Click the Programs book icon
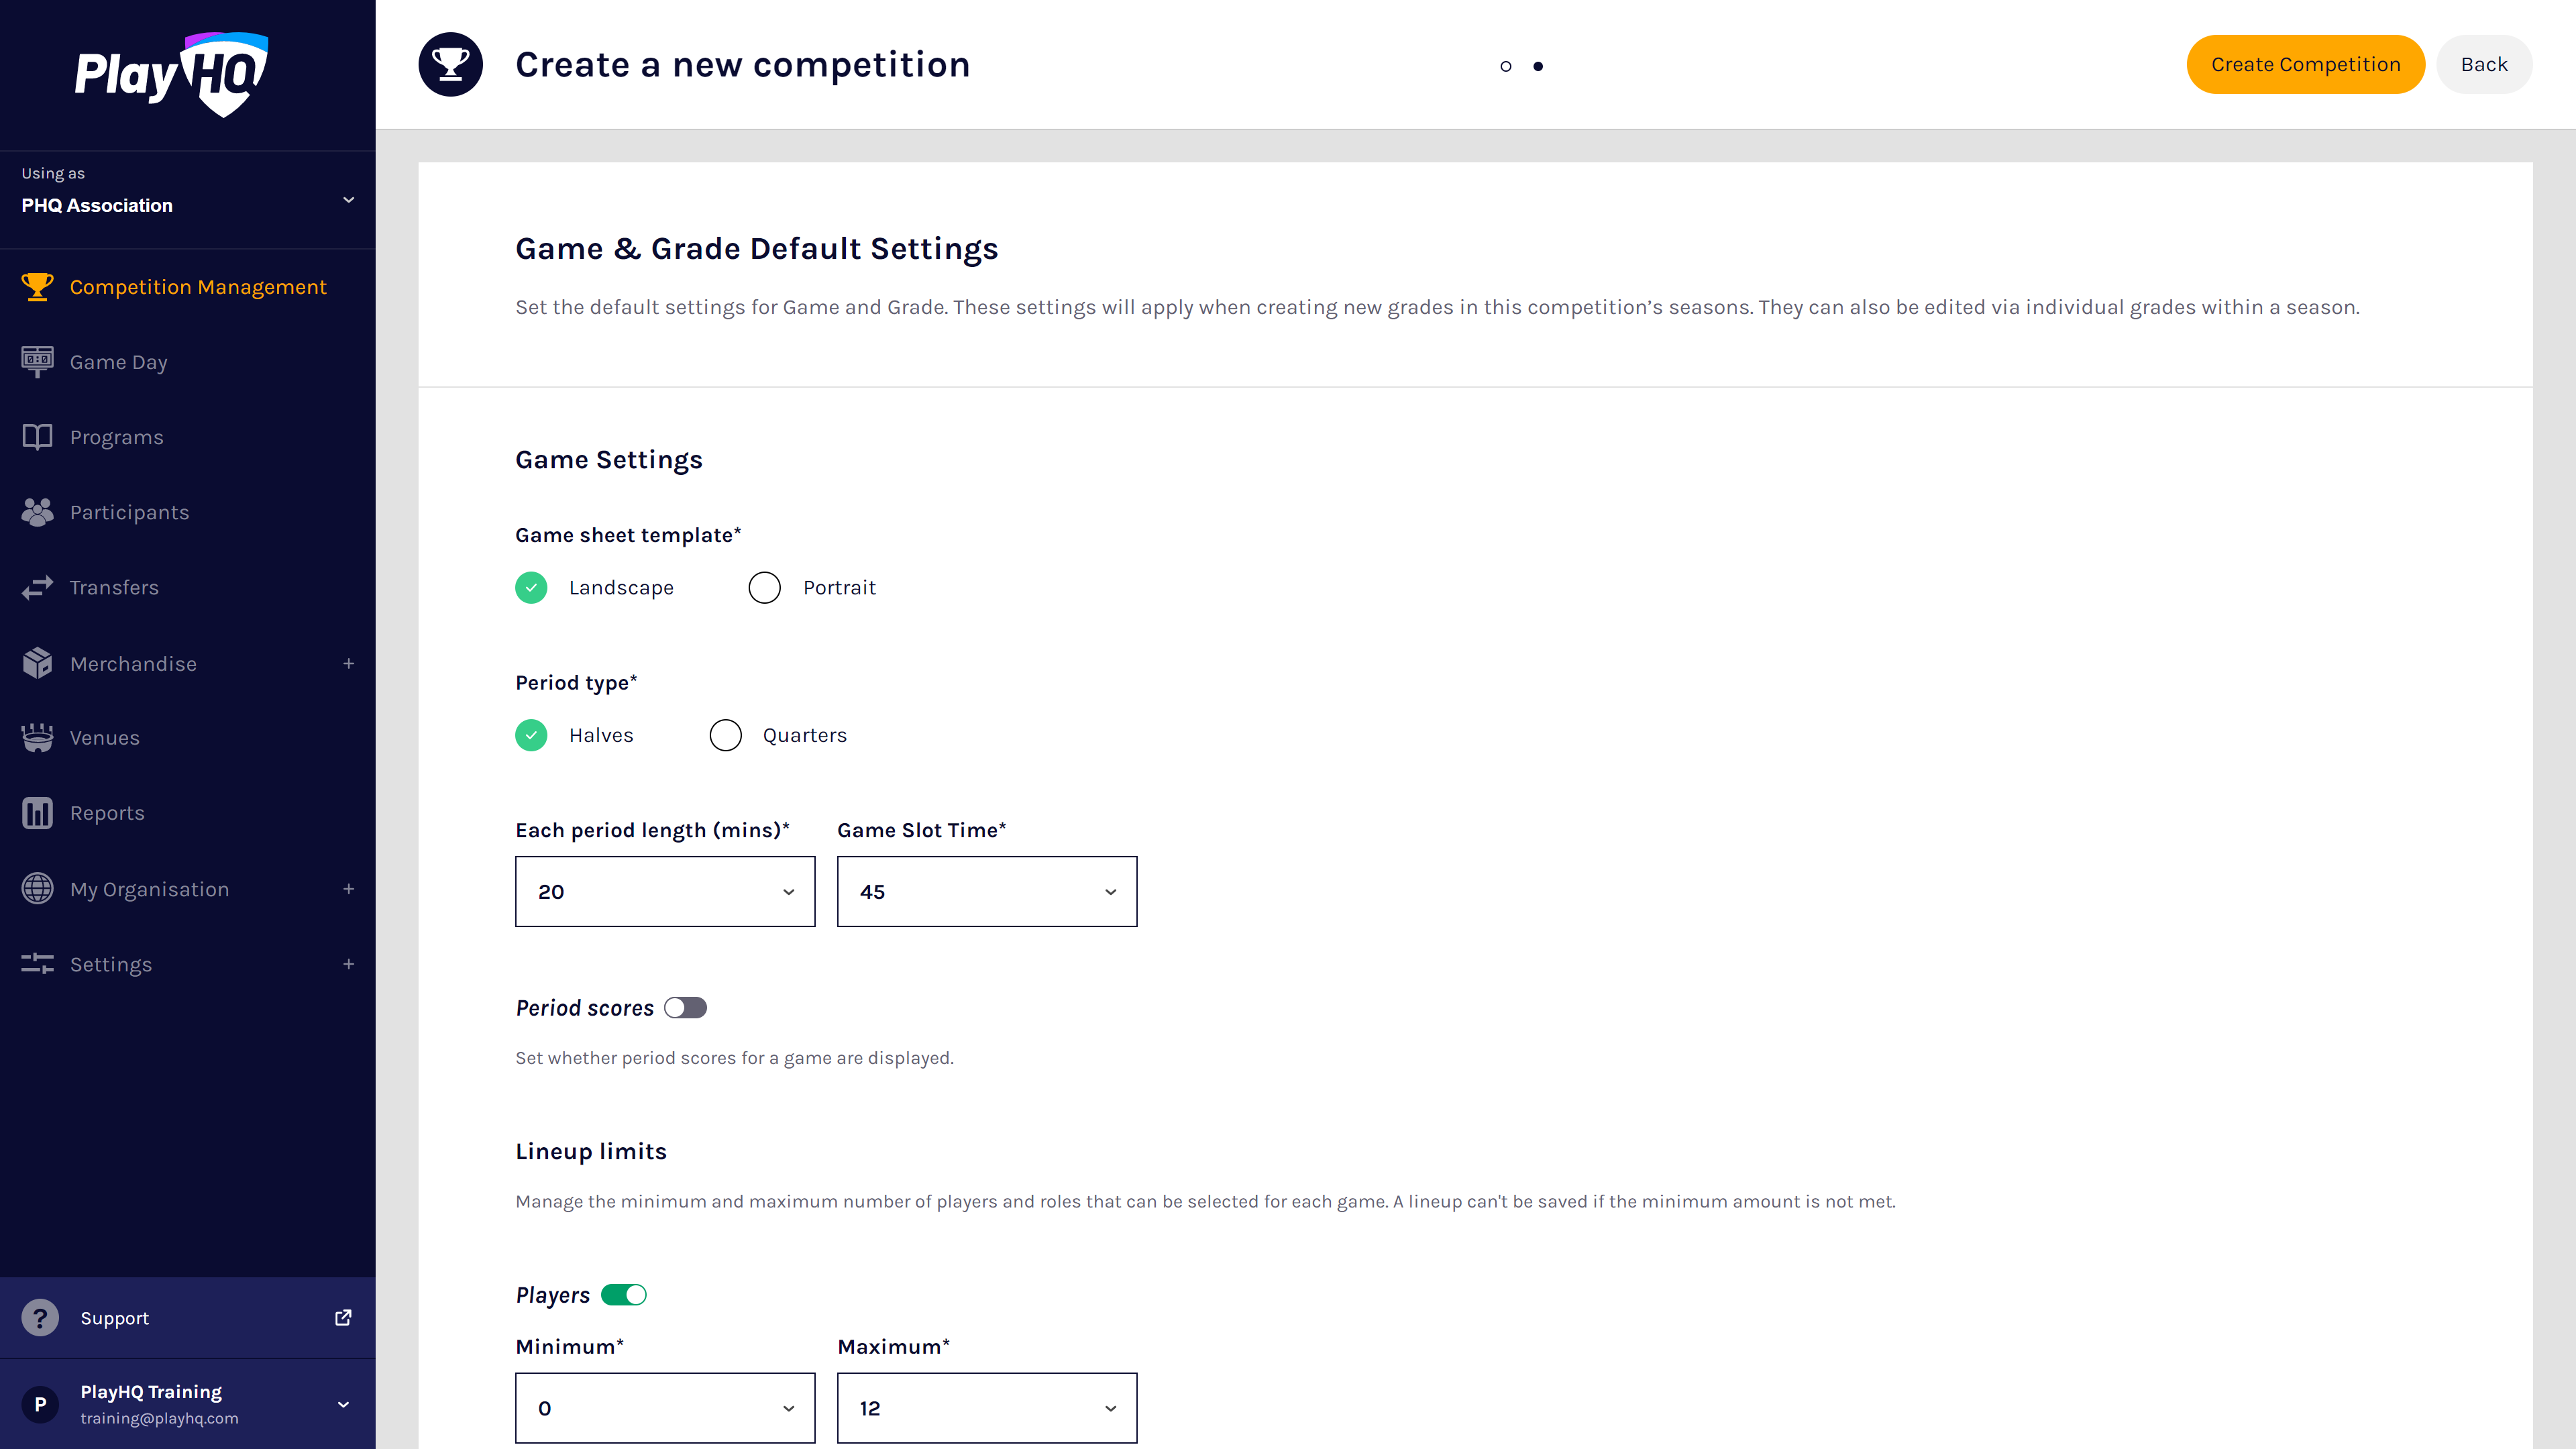This screenshot has height=1449, width=2576. coord(37,437)
